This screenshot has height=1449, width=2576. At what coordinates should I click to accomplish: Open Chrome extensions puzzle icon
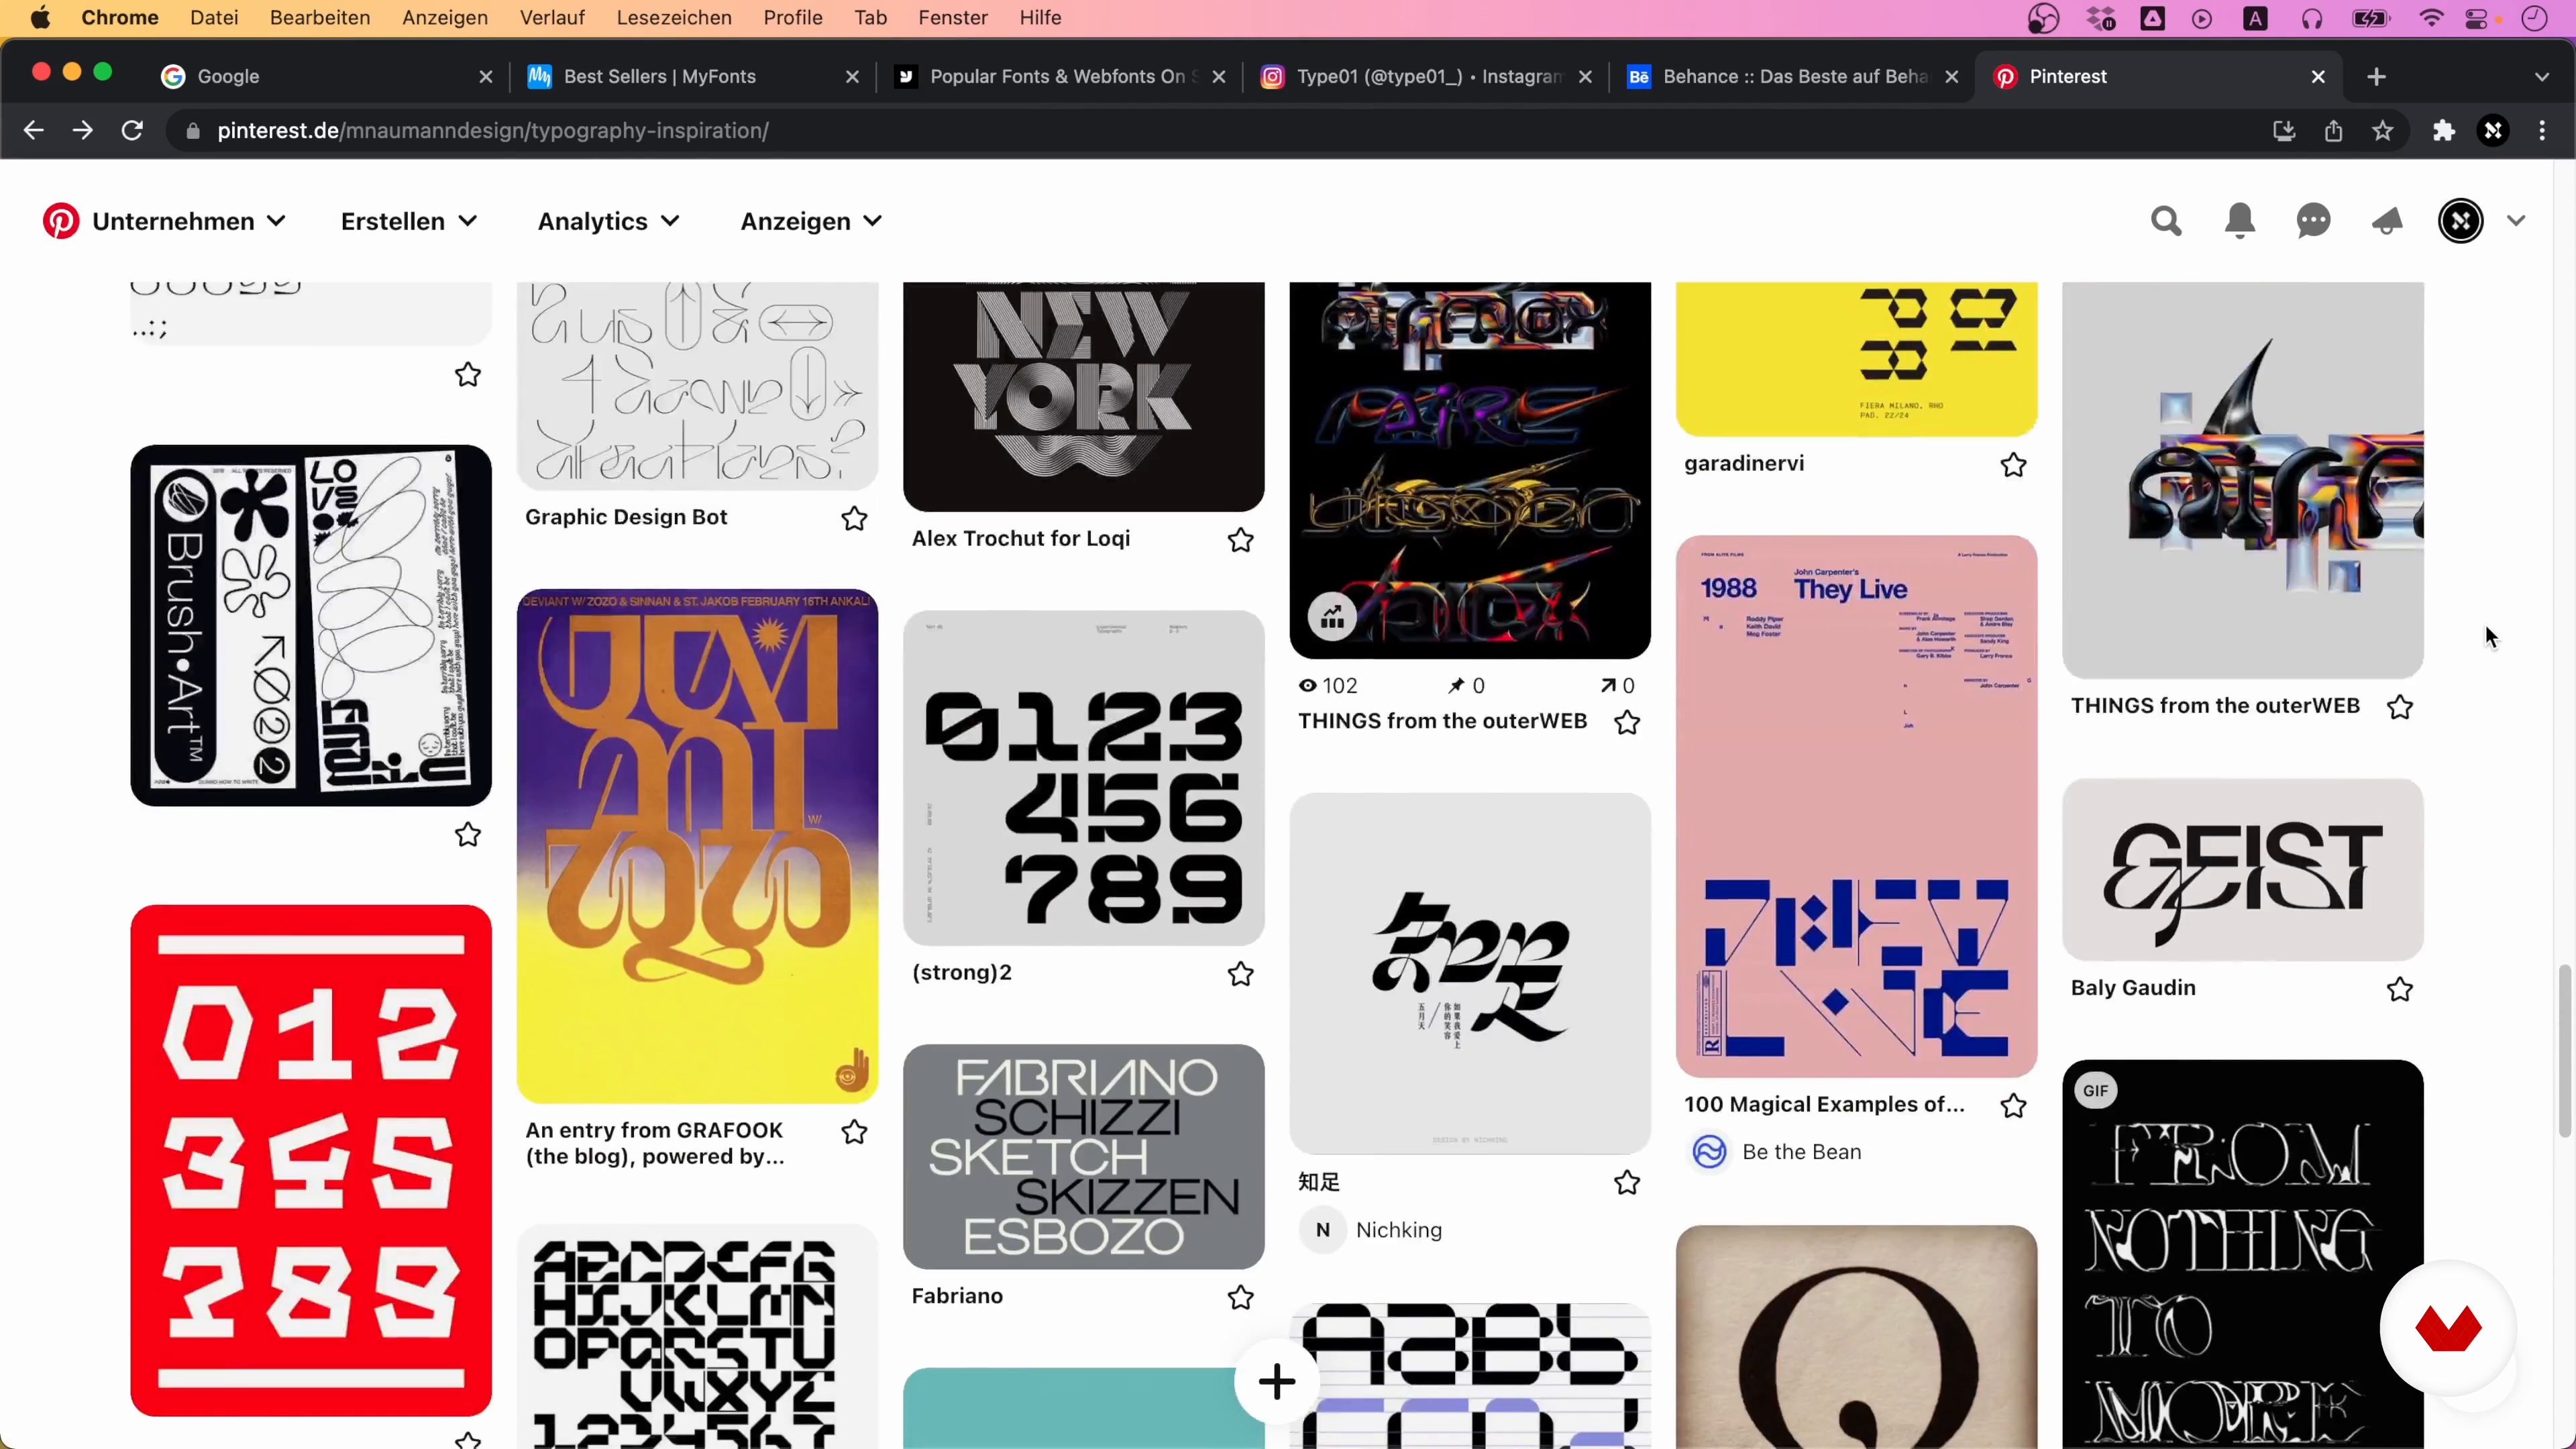click(2444, 131)
